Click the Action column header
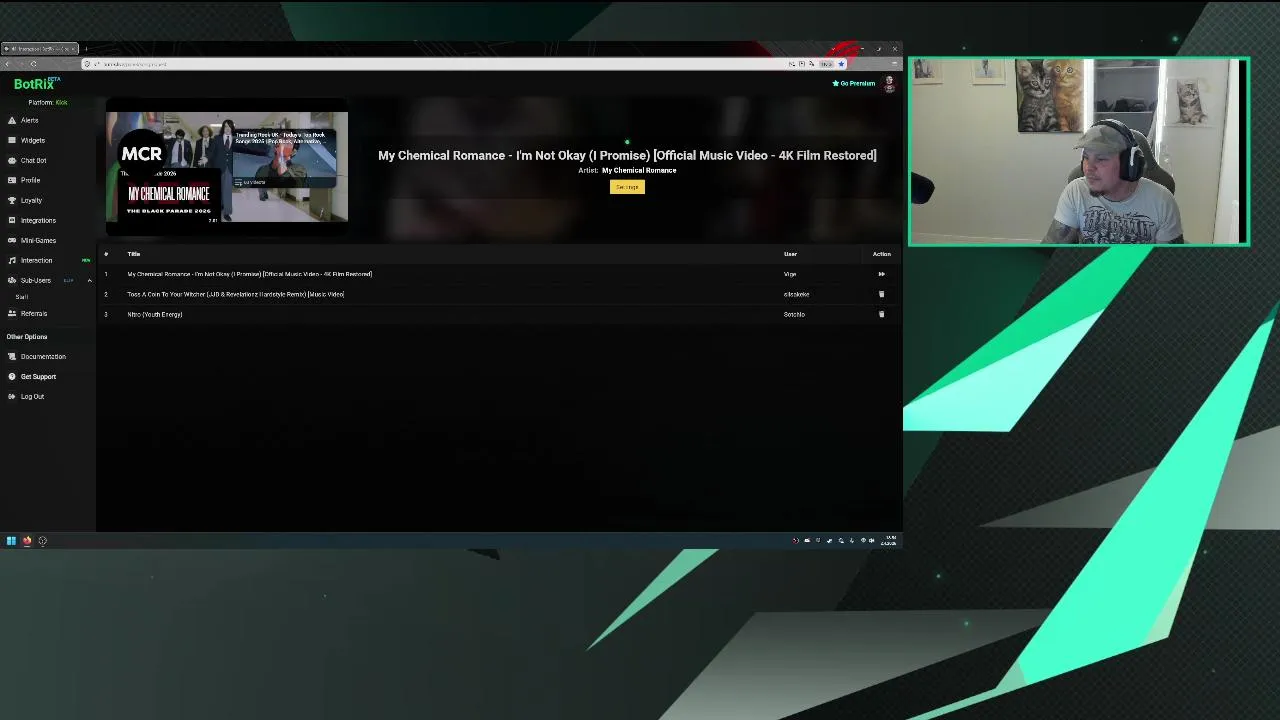Viewport: 1280px width, 720px height. (881, 254)
